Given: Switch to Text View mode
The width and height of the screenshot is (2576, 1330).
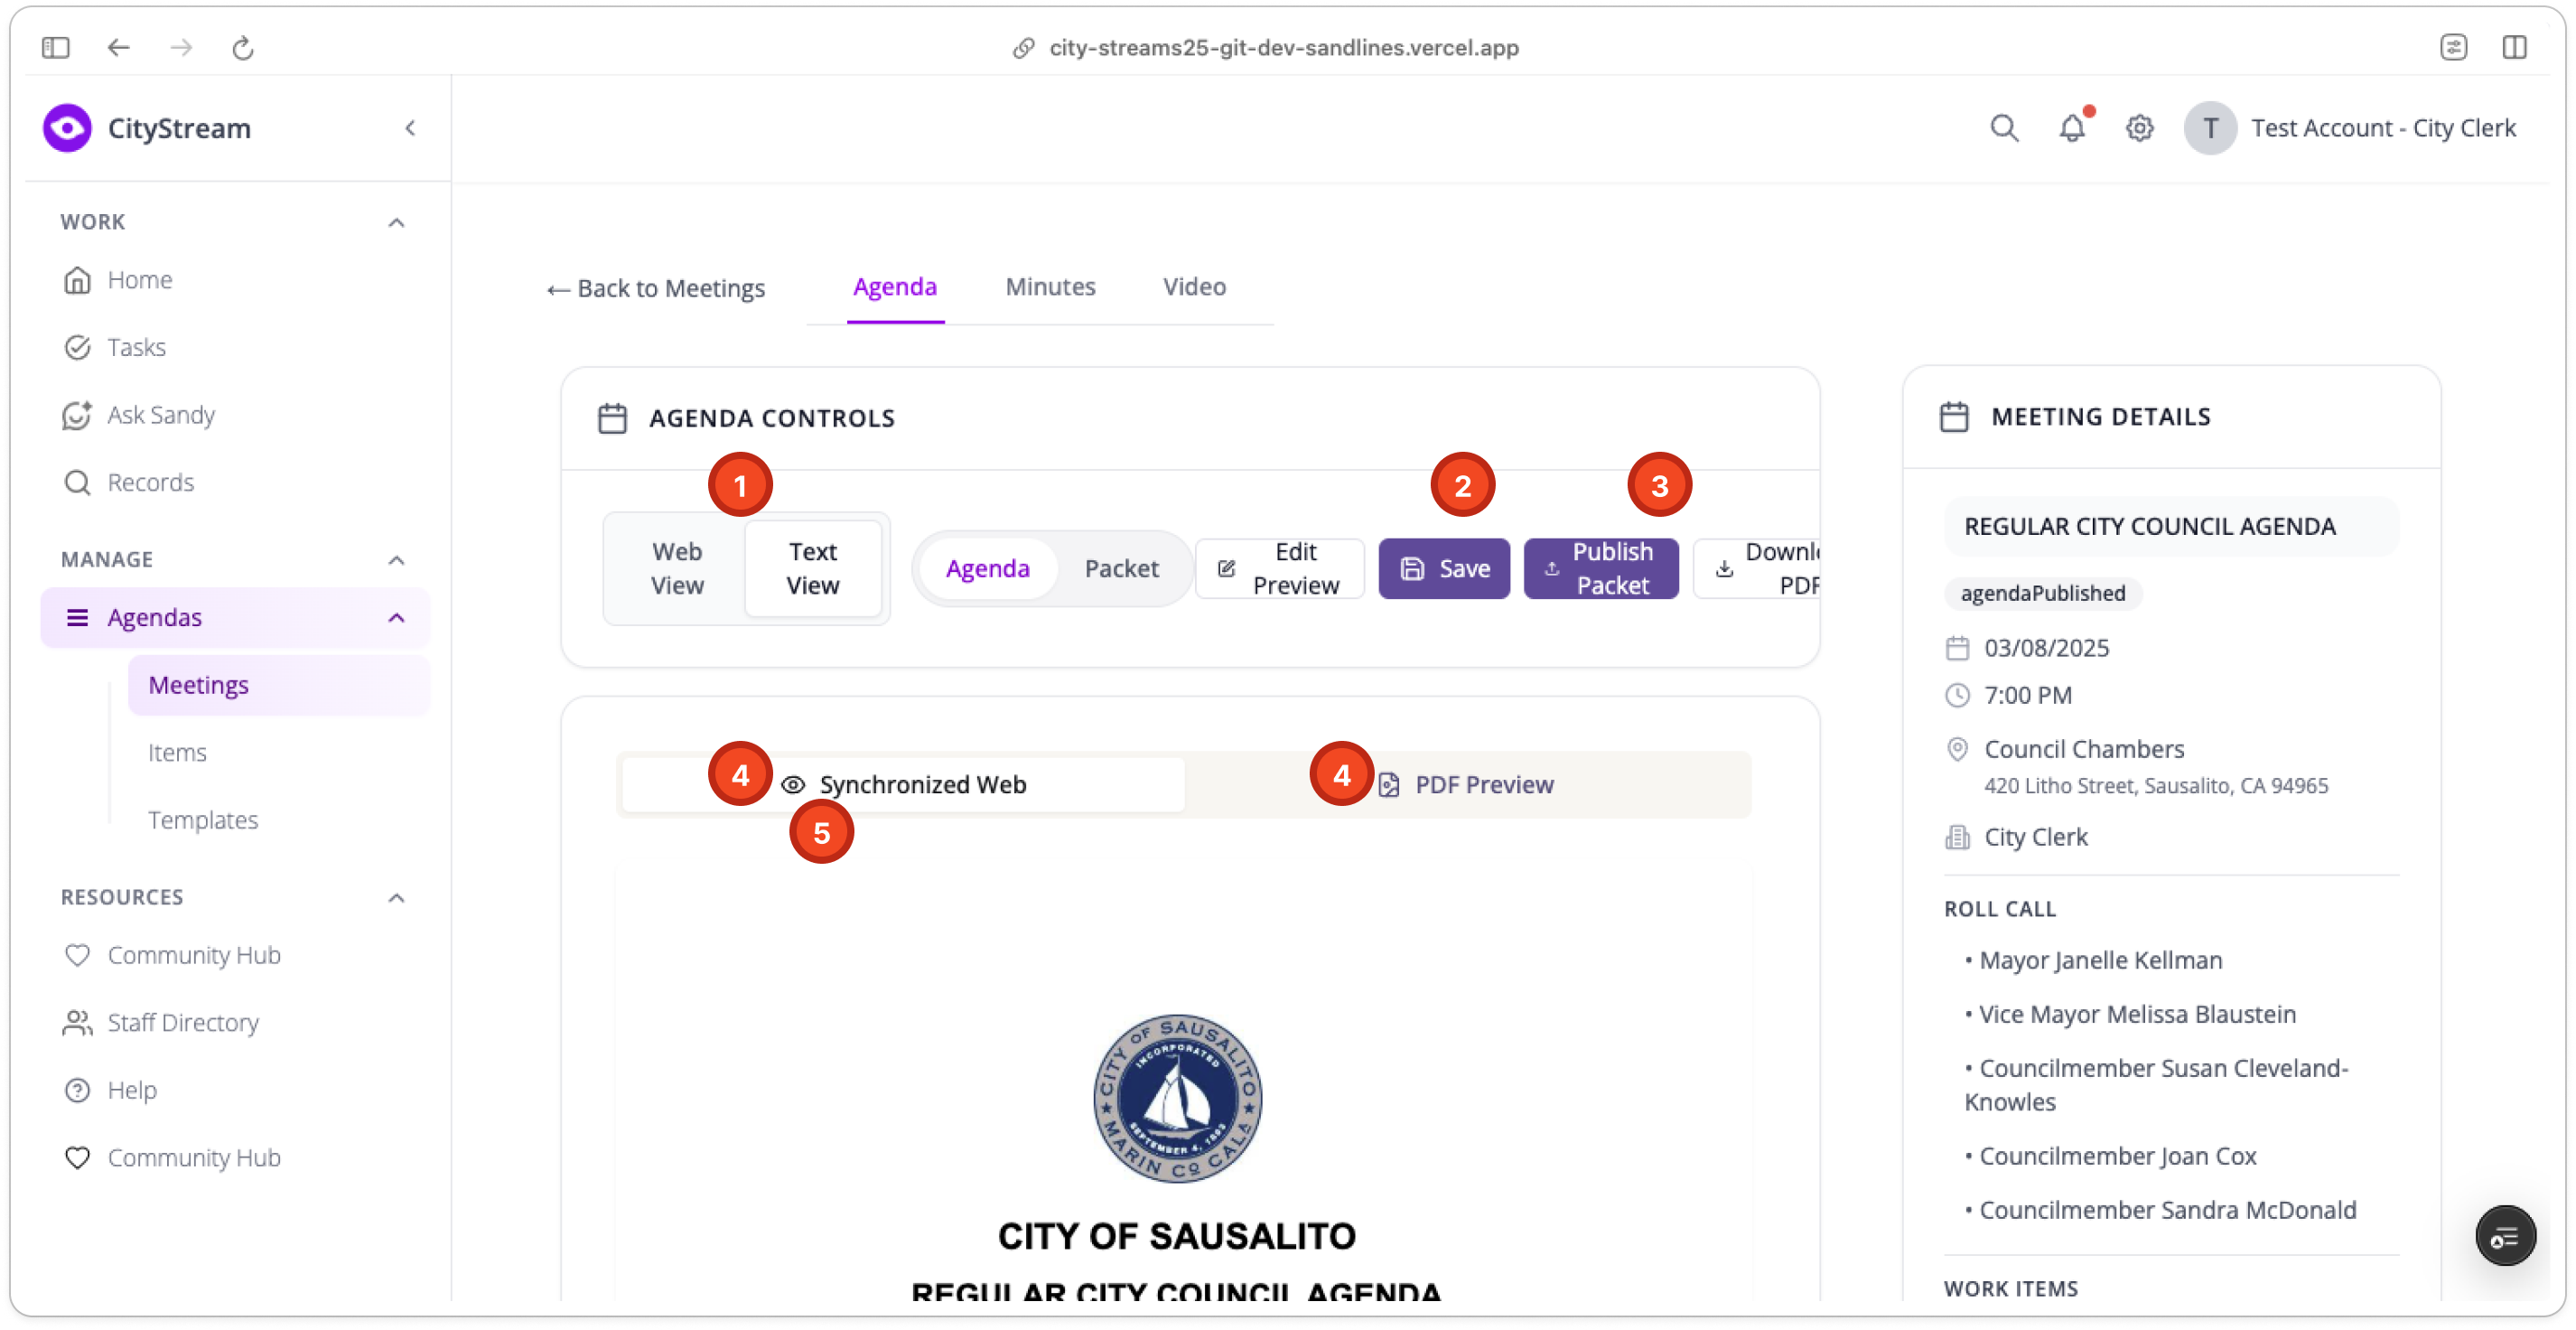Looking at the screenshot, I should click(812, 568).
